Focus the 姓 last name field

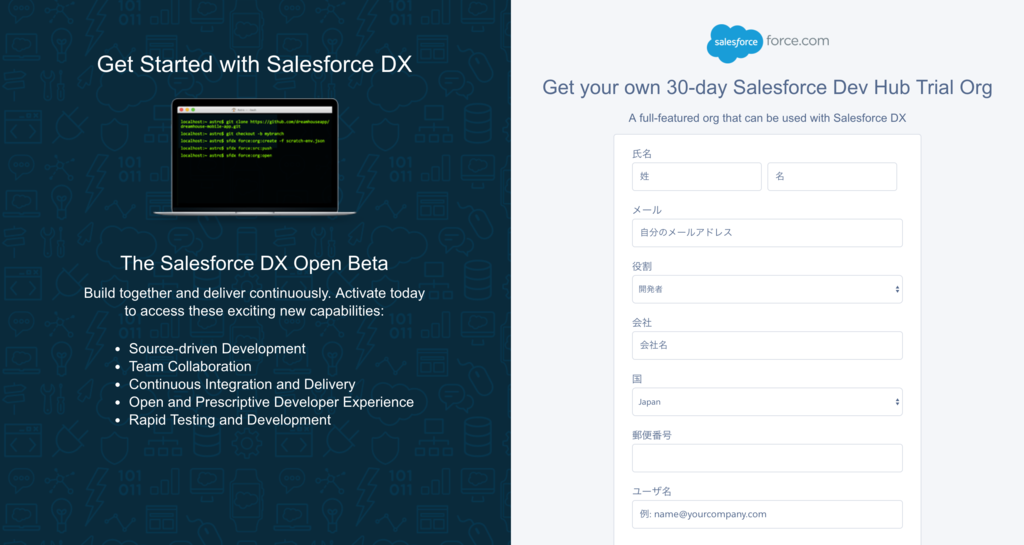click(x=696, y=177)
